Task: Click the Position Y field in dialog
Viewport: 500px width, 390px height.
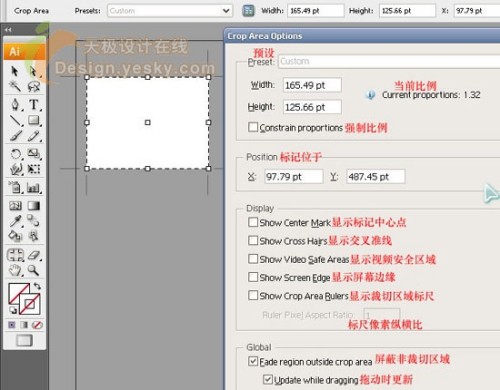Action: 376,177
